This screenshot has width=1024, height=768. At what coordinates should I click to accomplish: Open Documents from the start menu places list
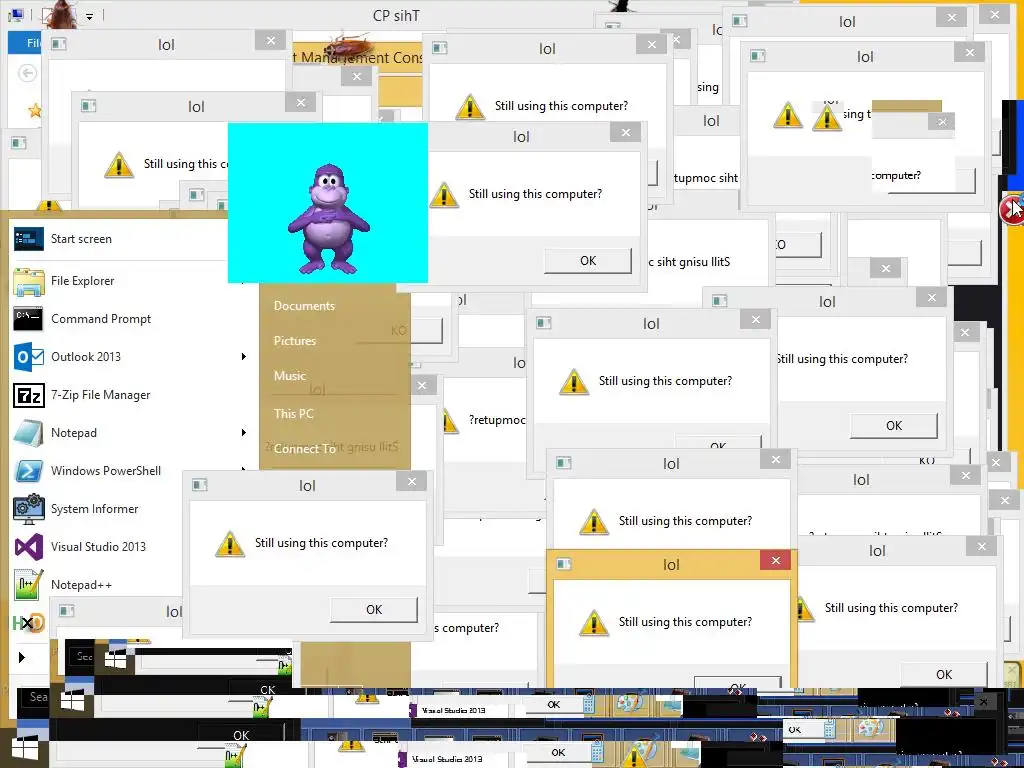304,306
